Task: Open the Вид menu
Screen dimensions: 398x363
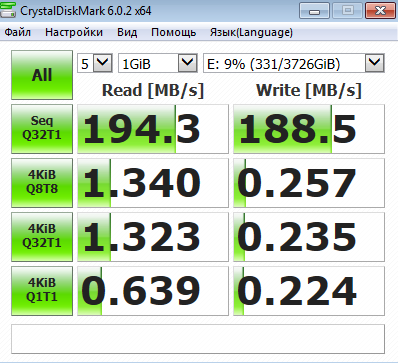Action: coord(127,32)
